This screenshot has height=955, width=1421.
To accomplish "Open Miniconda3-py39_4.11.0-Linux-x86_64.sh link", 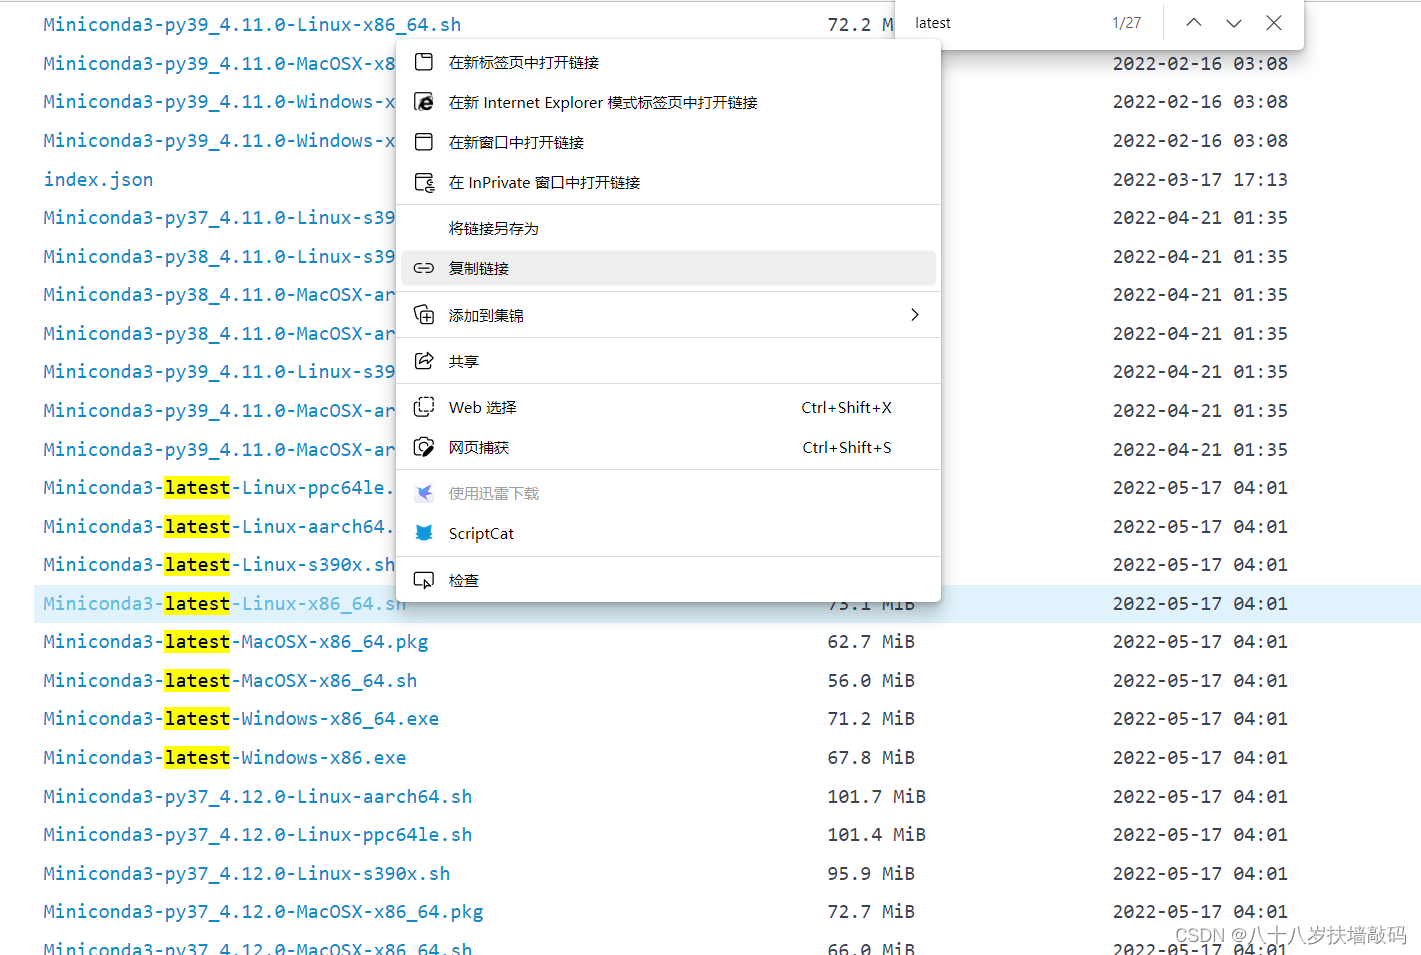I will (252, 24).
